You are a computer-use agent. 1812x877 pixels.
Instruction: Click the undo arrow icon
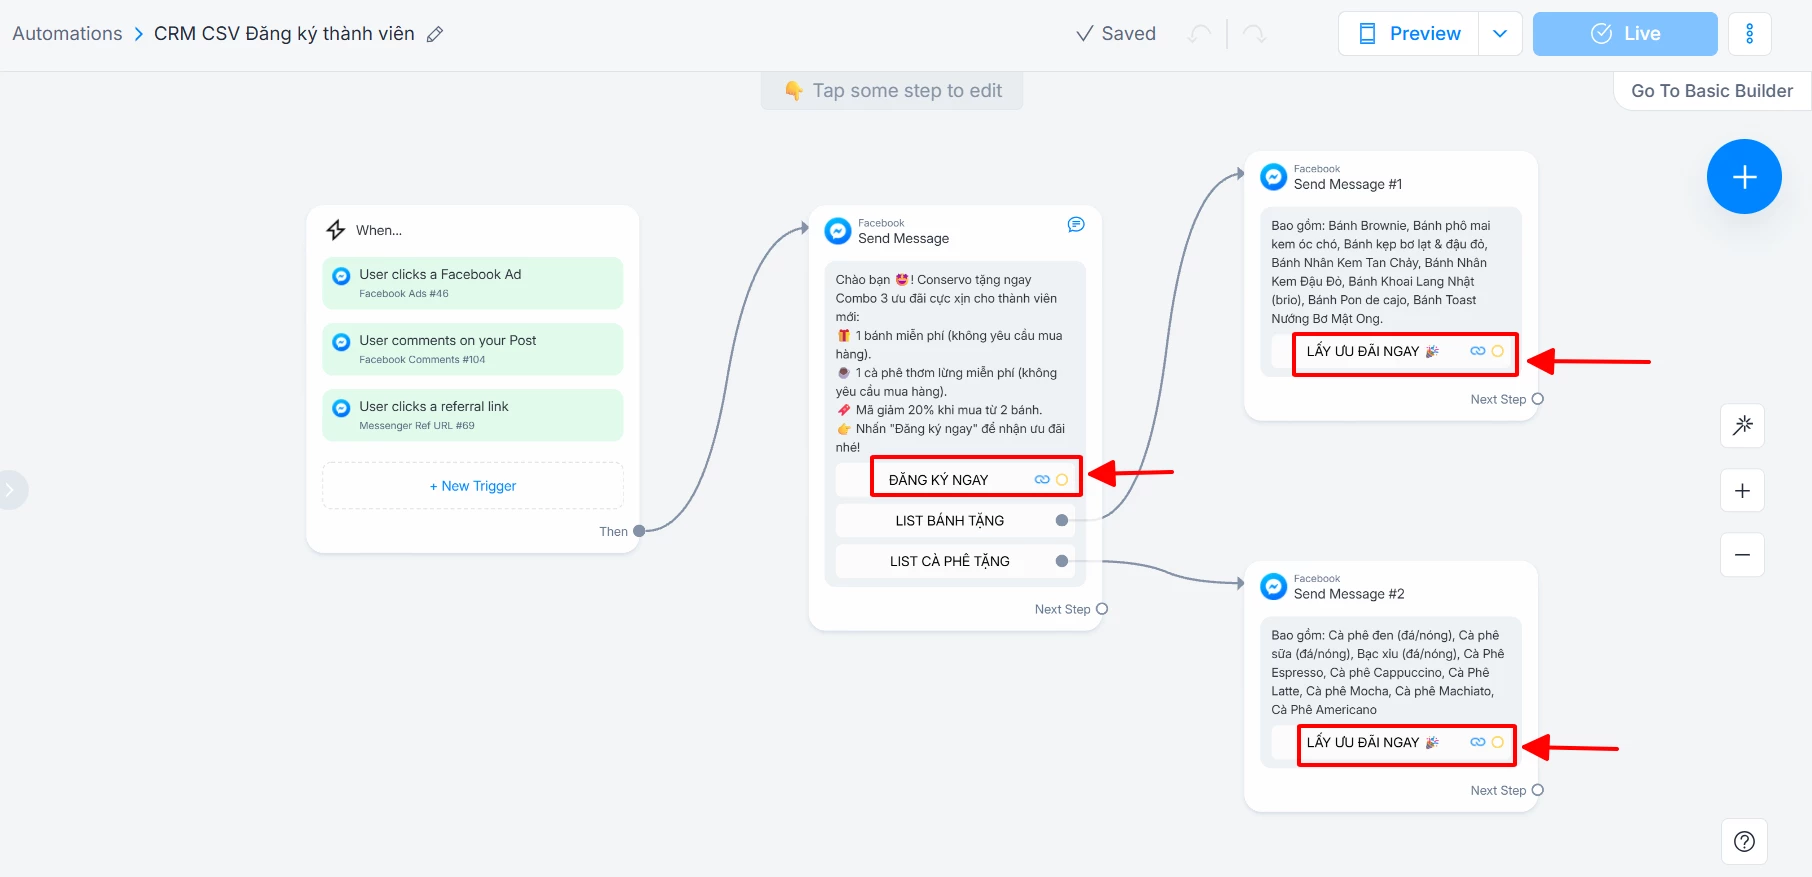tap(1199, 34)
